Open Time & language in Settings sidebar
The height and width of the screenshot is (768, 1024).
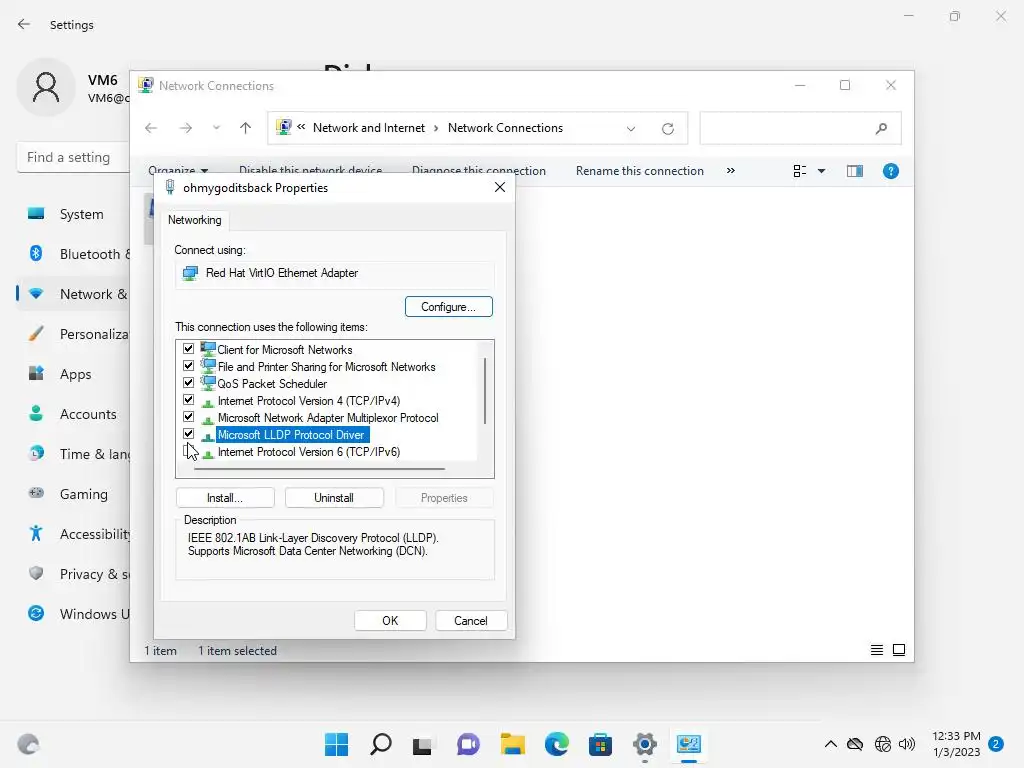click(x=73, y=454)
